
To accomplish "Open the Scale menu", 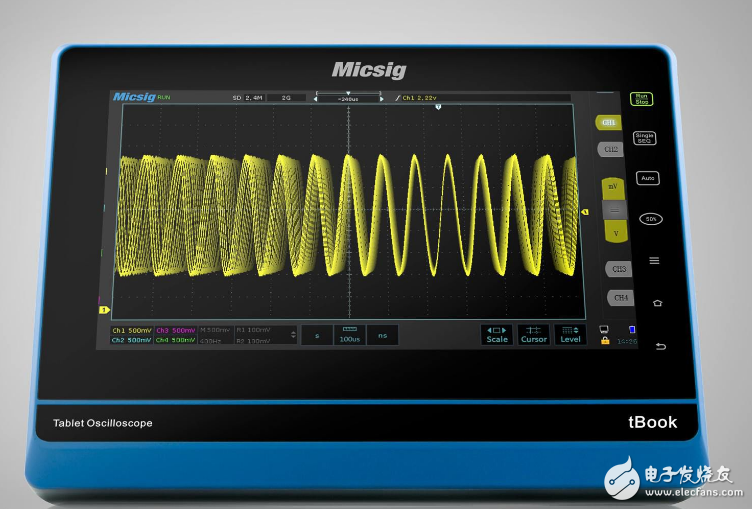I will tap(497, 334).
